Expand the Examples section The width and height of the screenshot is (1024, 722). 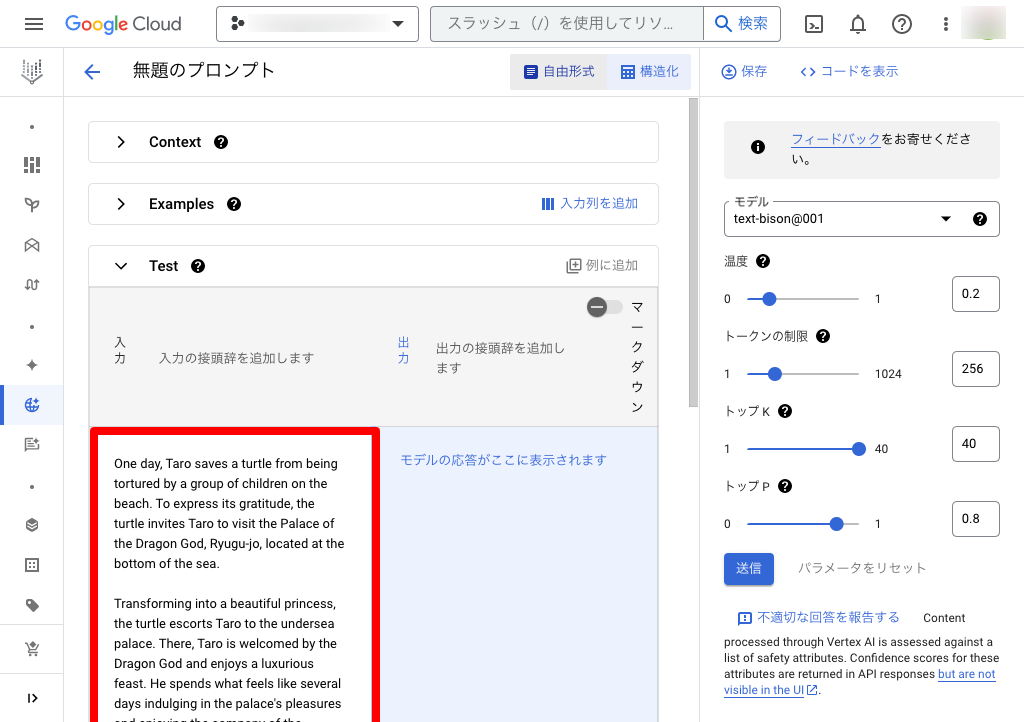pos(121,204)
